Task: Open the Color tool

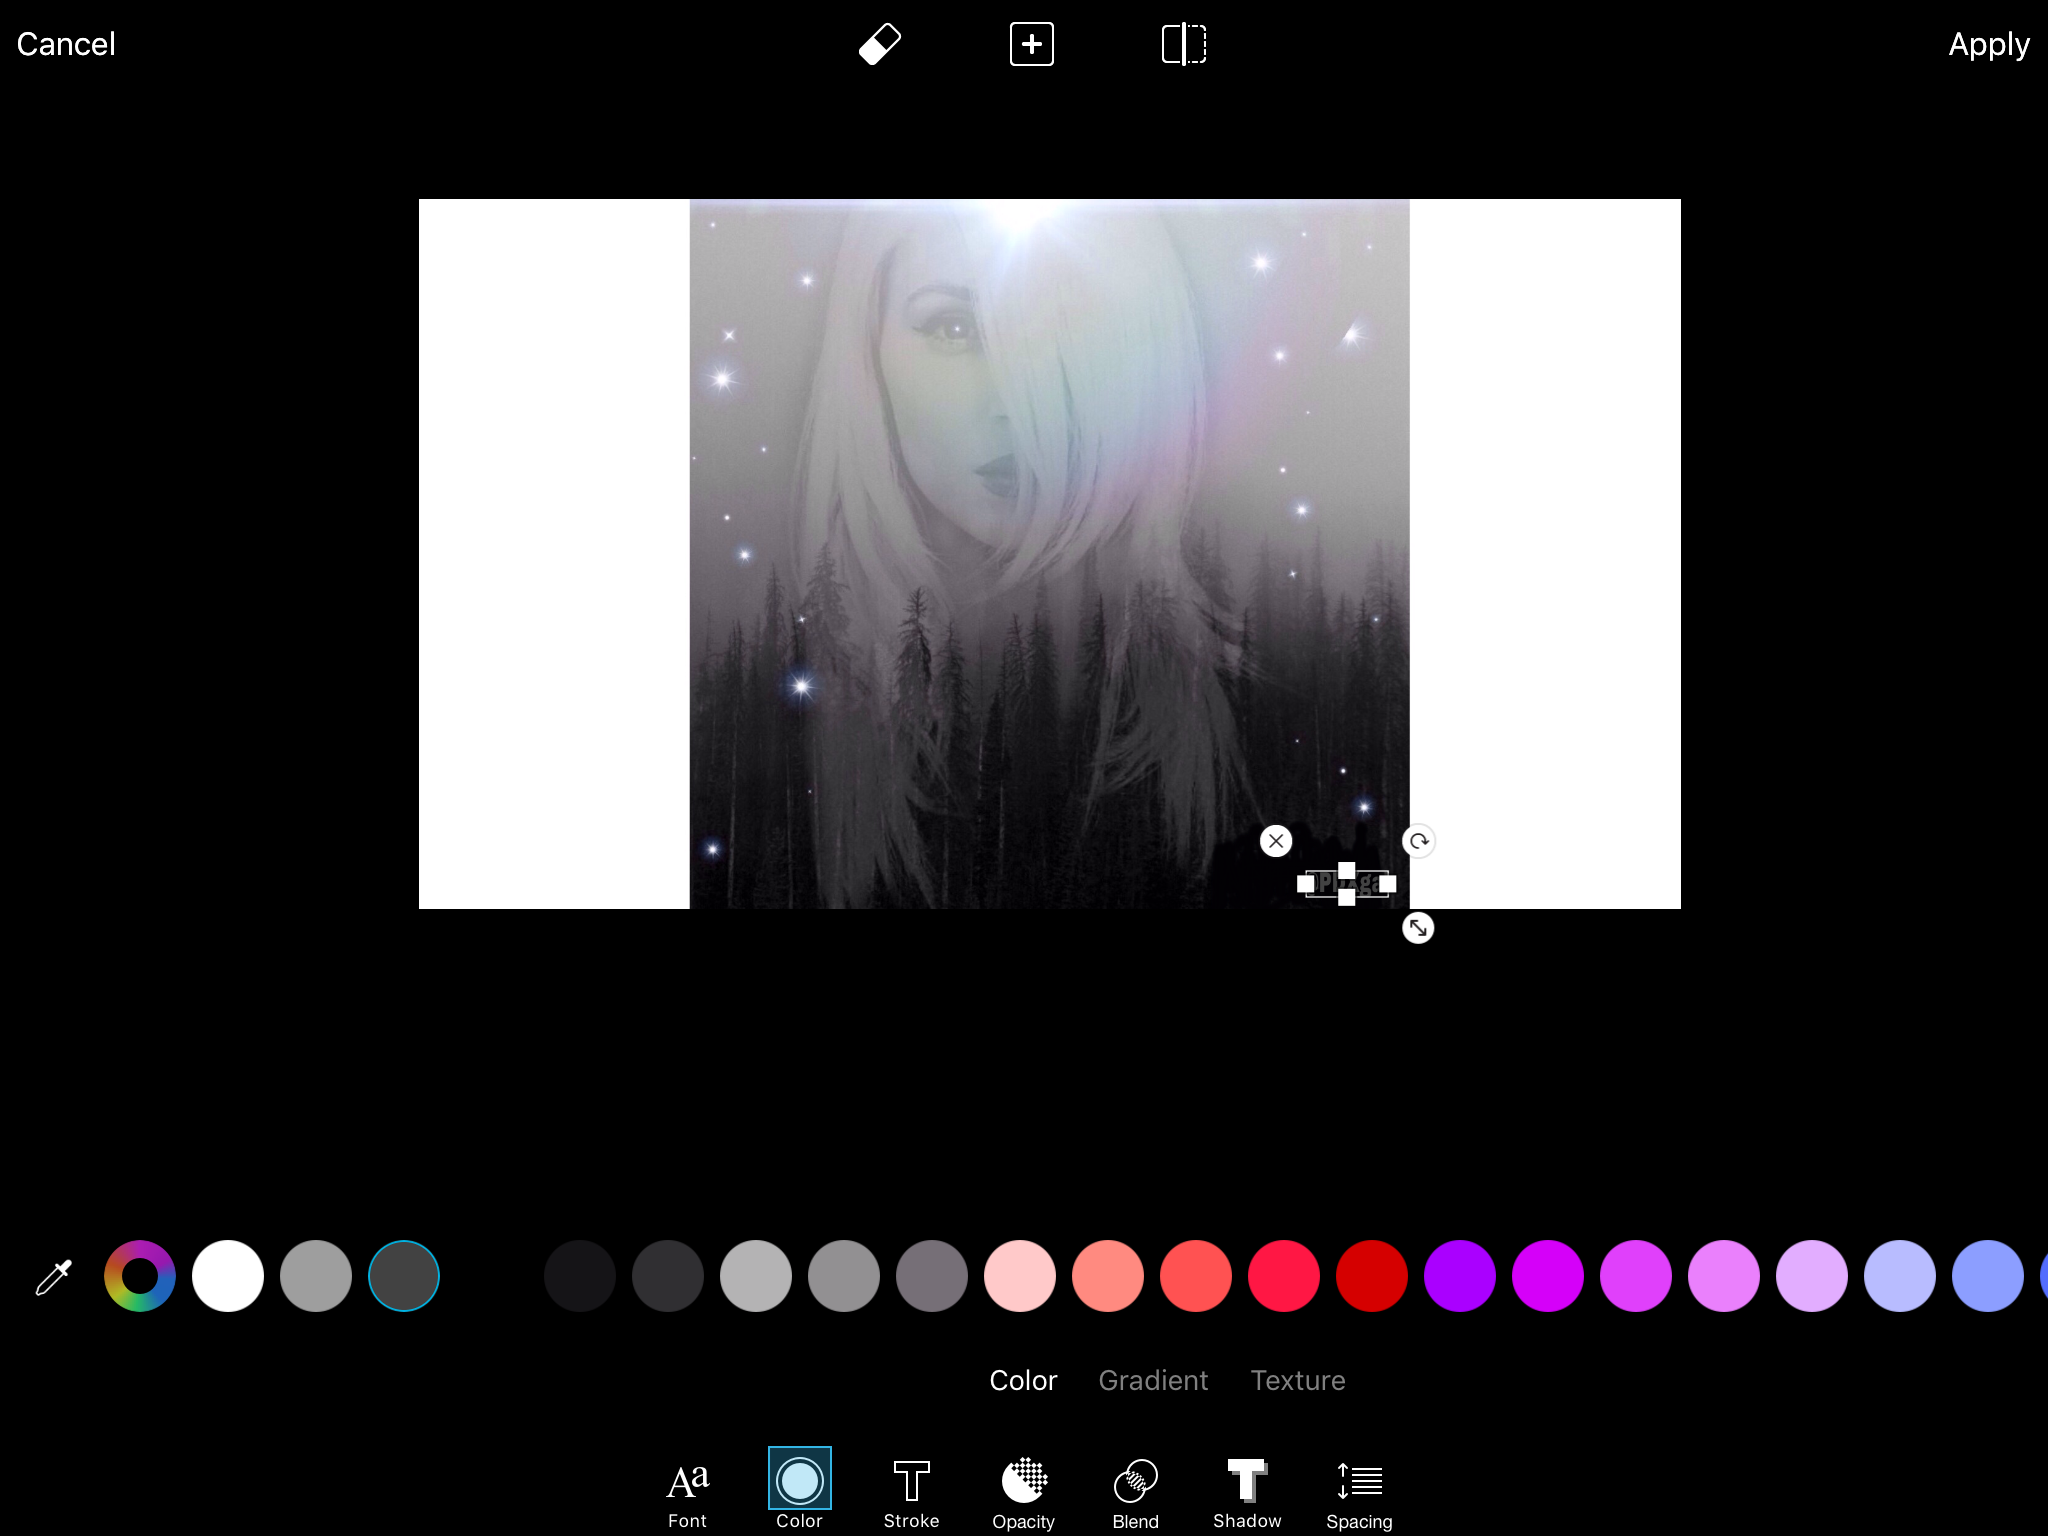Action: tap(800, 1490)
